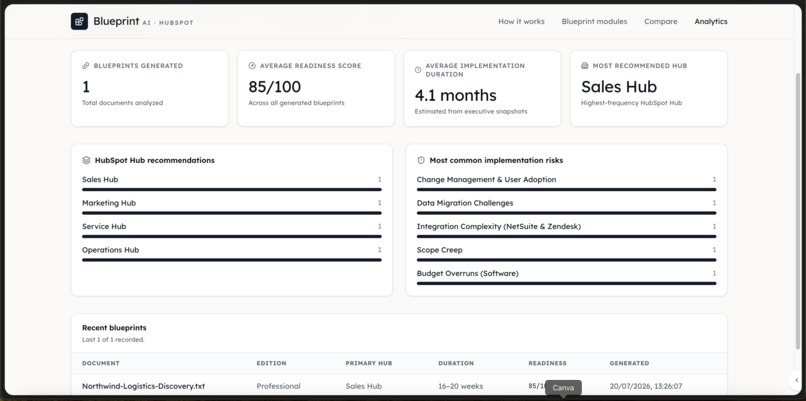
Task: Click the clock icon beside Average Implementation Duration
Action: click(418, 70)
